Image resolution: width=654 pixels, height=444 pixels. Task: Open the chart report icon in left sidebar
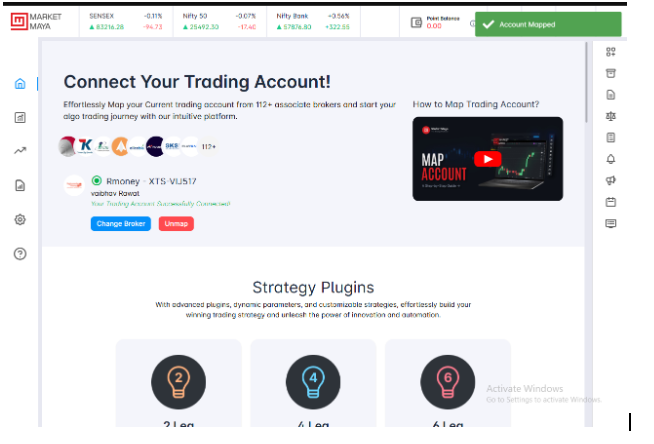pos(20,118)
